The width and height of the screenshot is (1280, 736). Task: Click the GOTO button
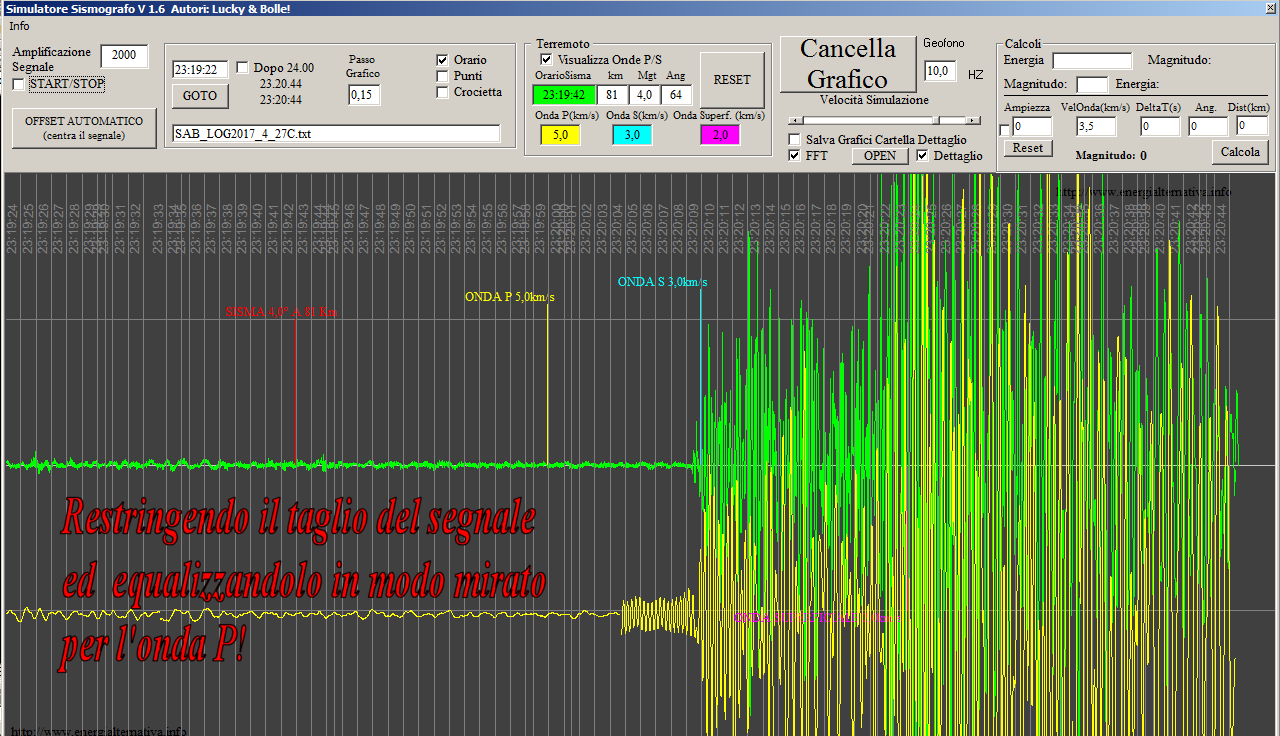click(200, 96)
